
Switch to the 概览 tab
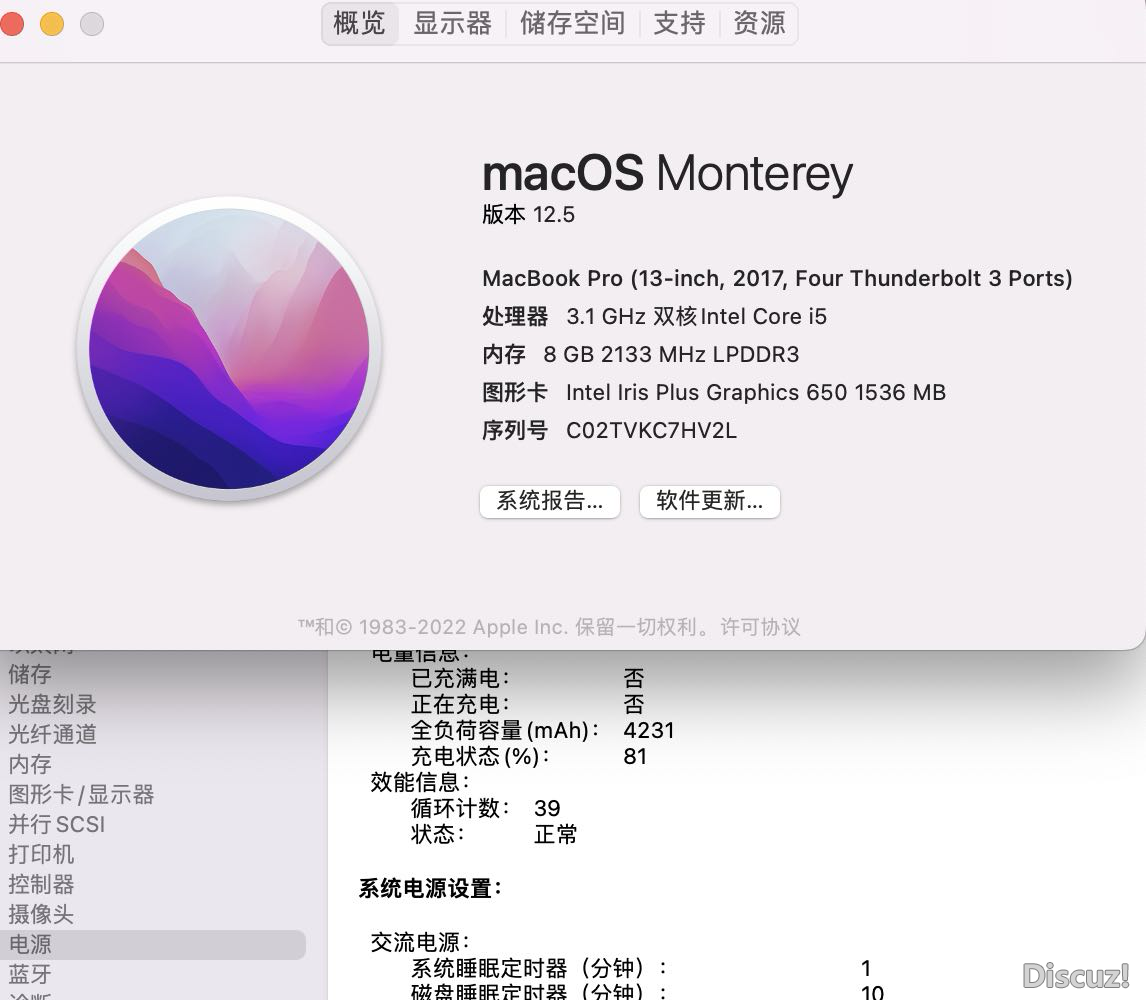360,23
